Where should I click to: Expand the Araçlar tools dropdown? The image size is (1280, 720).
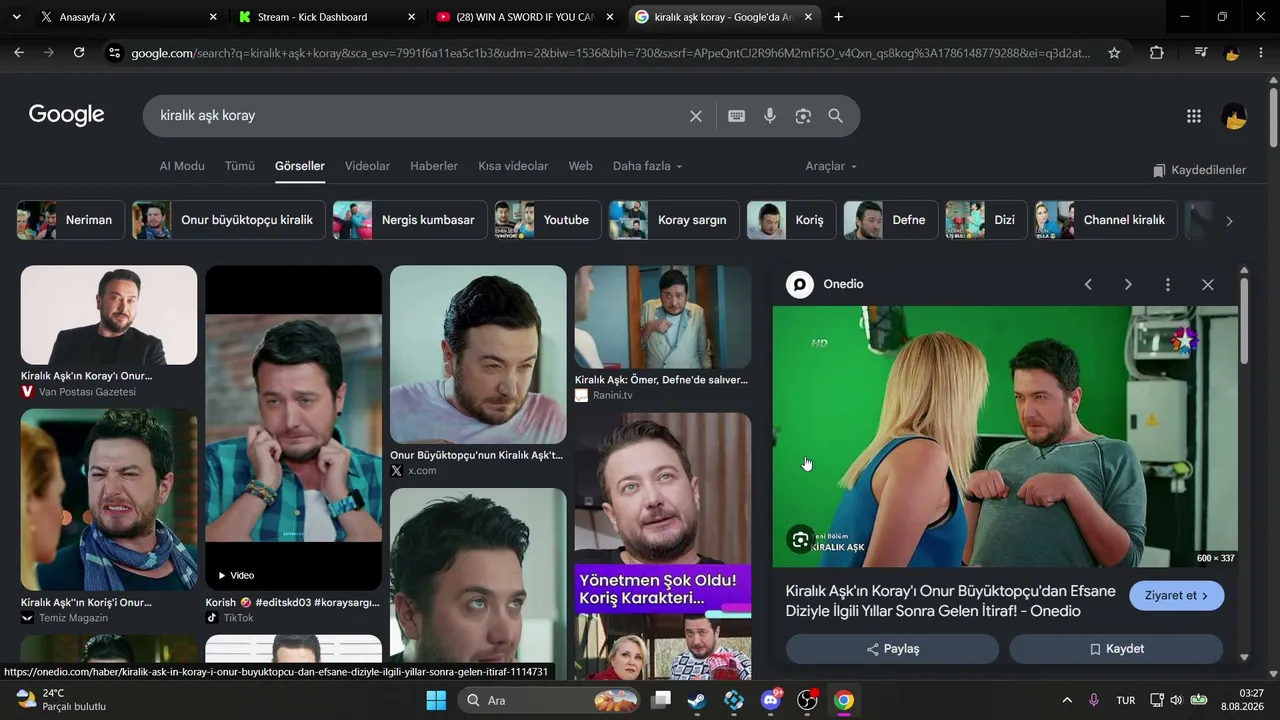831,166
